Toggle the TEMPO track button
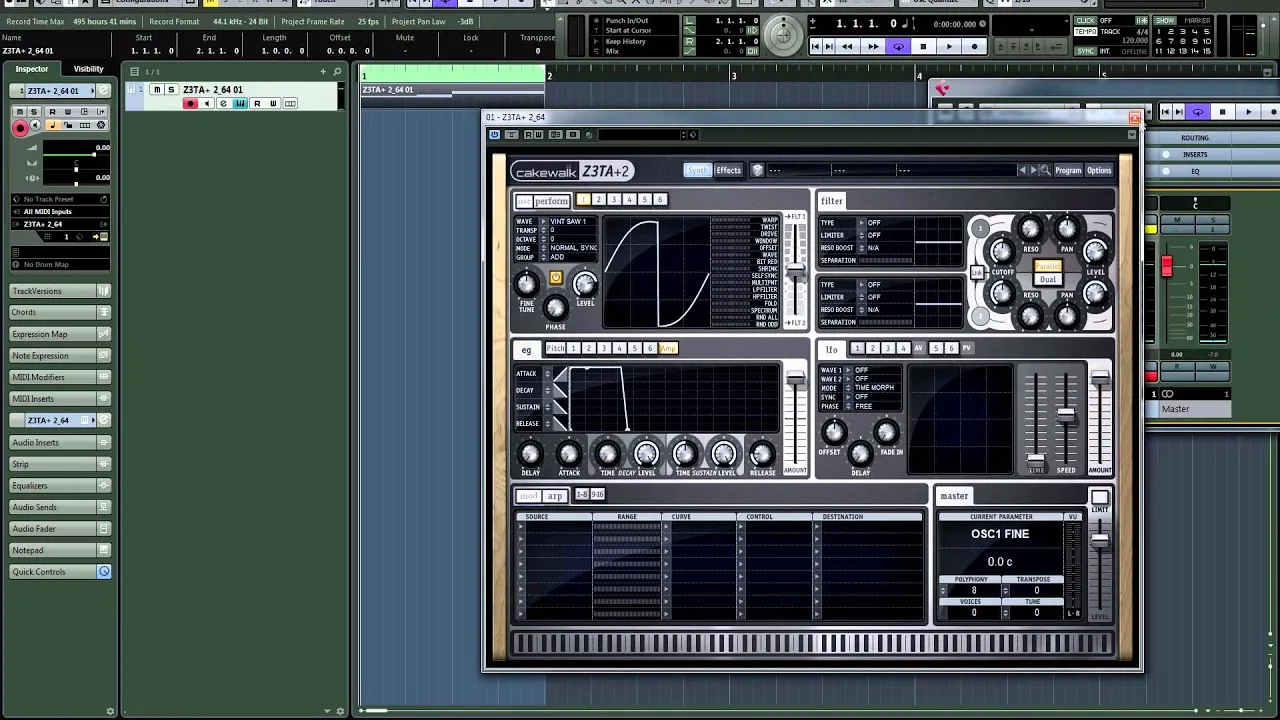Image resolution: width=1280 pixels, height=720 pixels. click(1086, 31)
